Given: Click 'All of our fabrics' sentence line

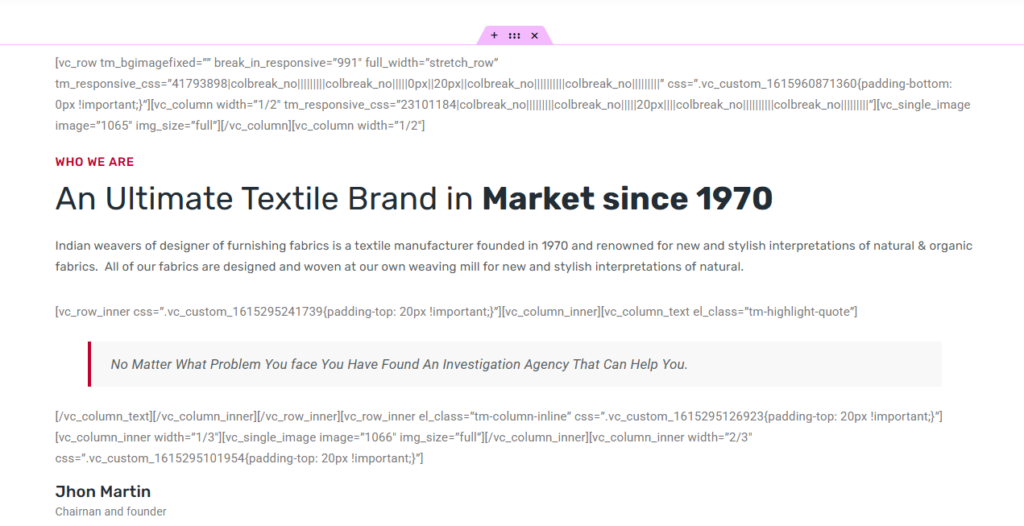Looking at the screenshot, I should click(424, 267).
